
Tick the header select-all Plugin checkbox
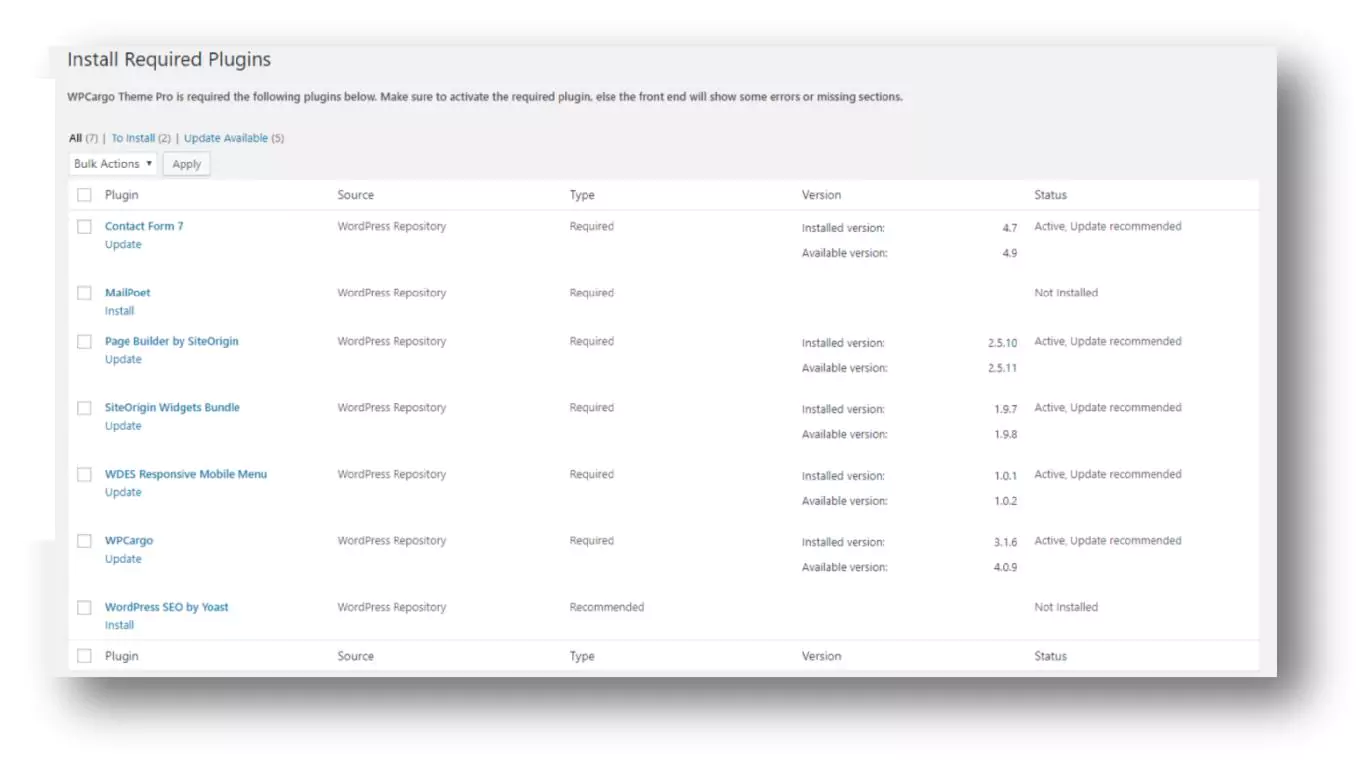click(x=85, y=195)
